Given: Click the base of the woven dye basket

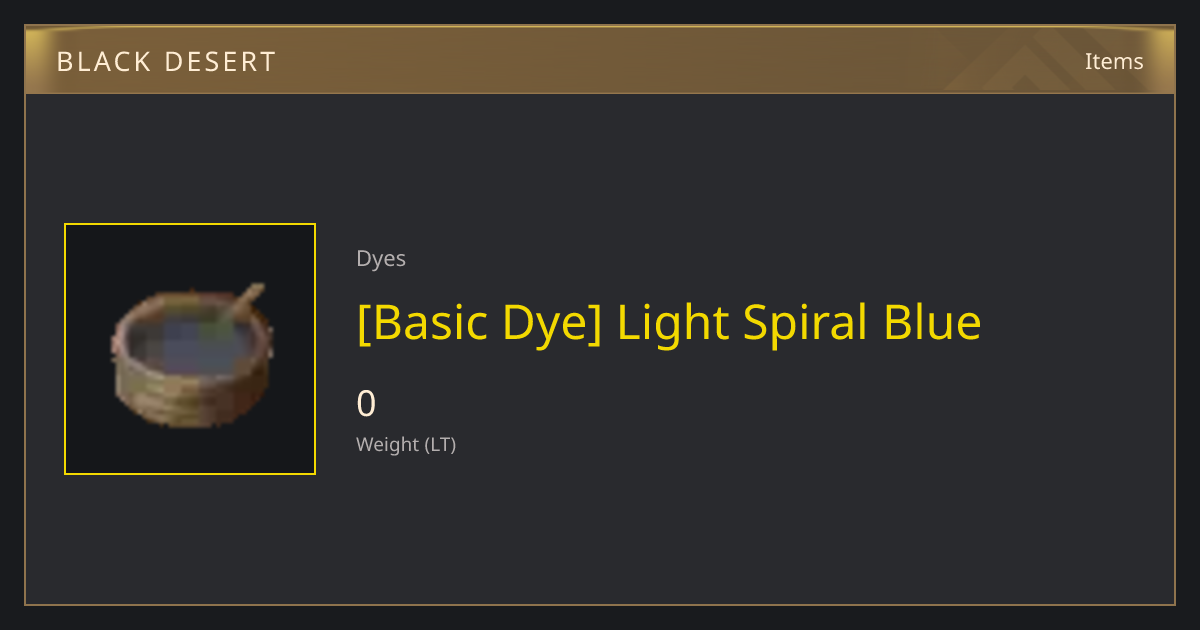Looking at the screenshot, I should [x=190, y=400].
